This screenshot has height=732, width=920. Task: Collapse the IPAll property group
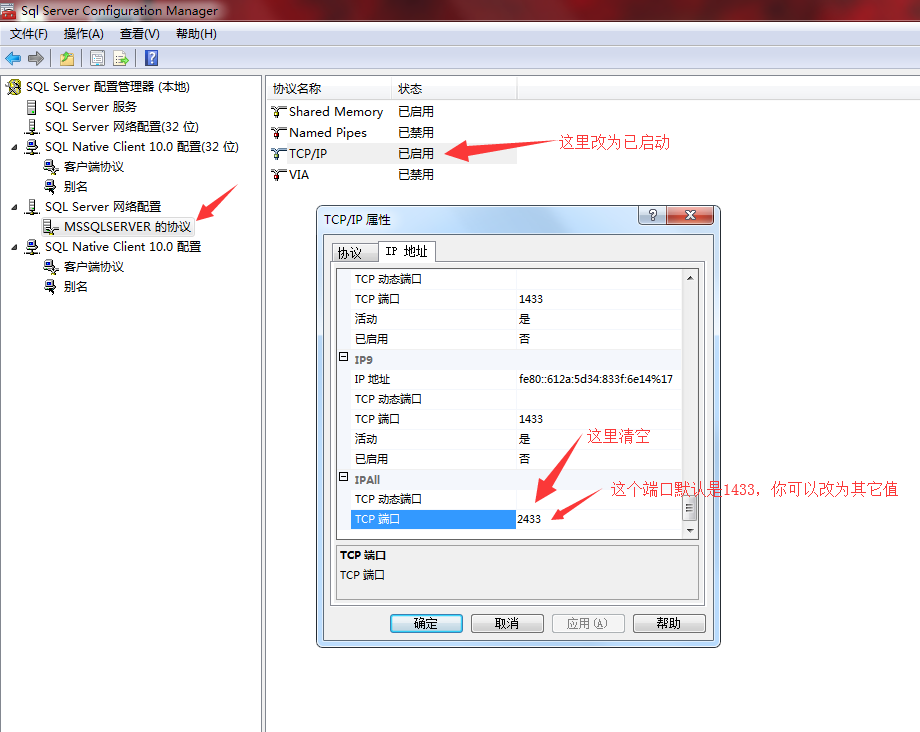(344, 477)
